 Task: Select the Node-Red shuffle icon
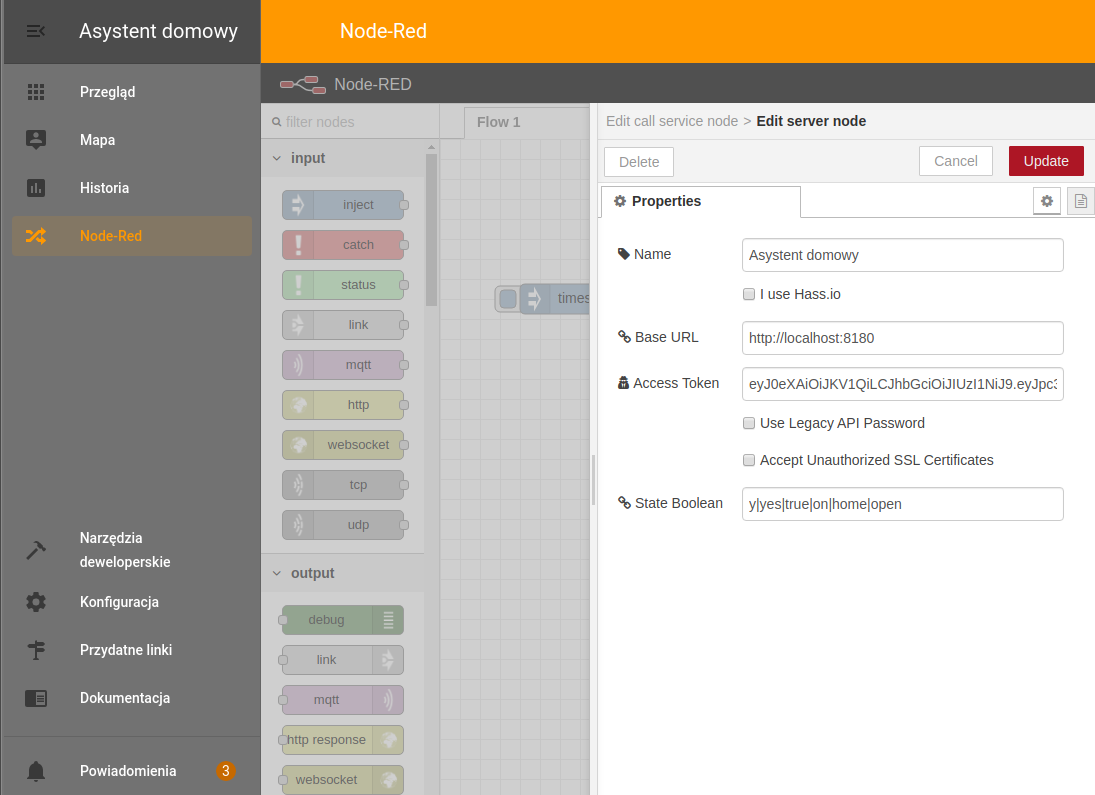click(x=36, y=236)
